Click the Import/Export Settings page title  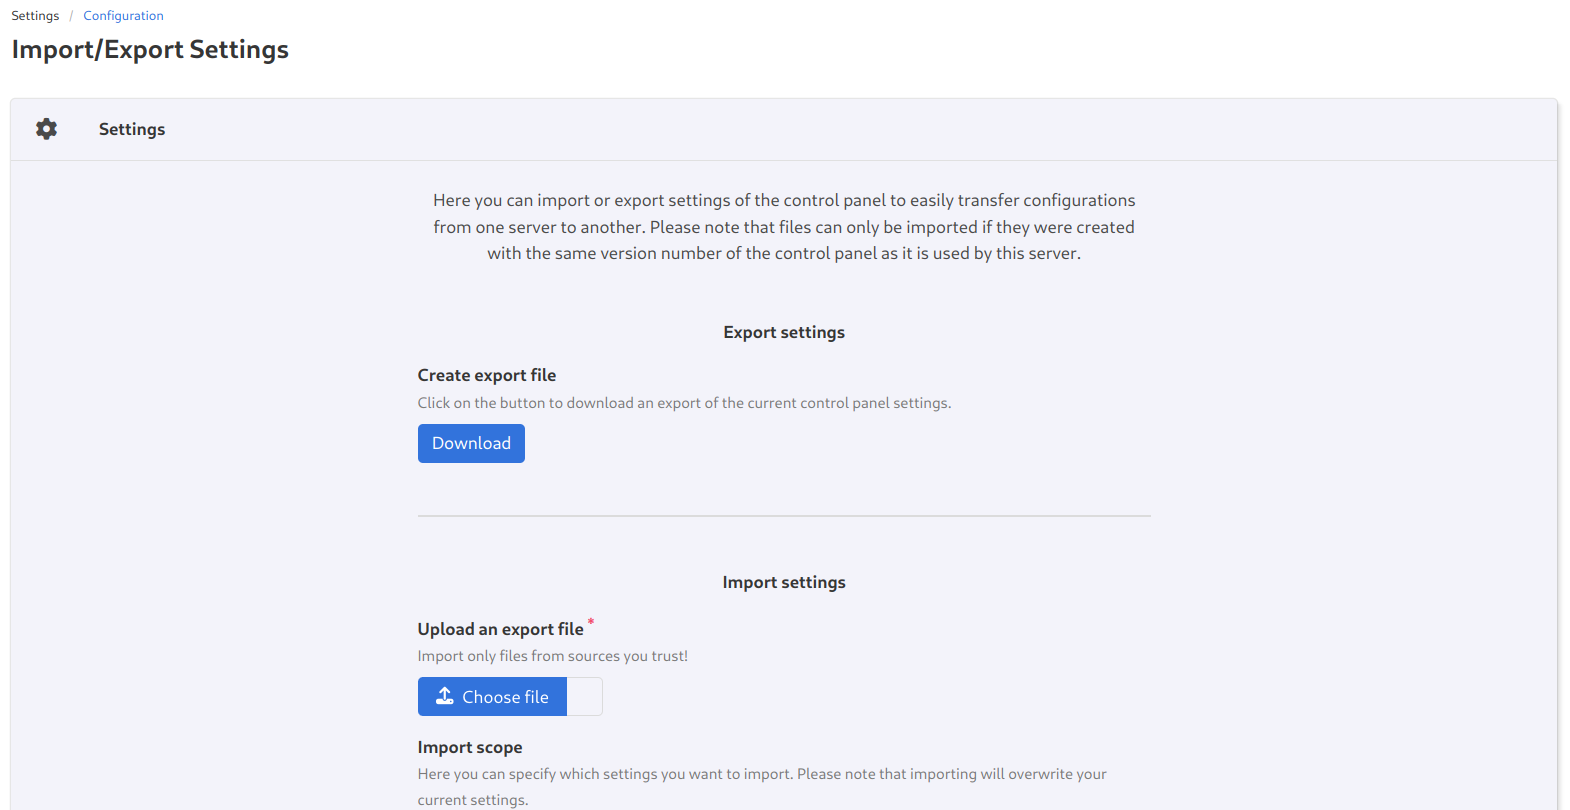(150, 50)
